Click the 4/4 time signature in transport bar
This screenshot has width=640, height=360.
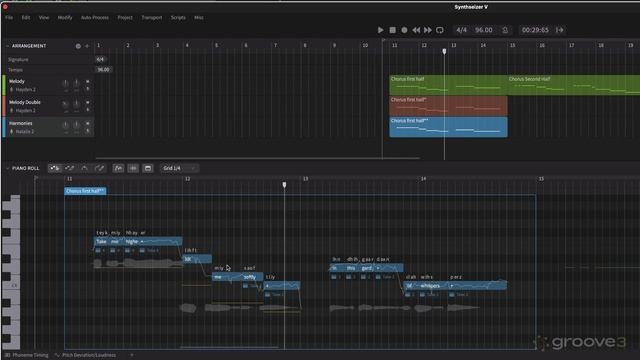(461, 30)
